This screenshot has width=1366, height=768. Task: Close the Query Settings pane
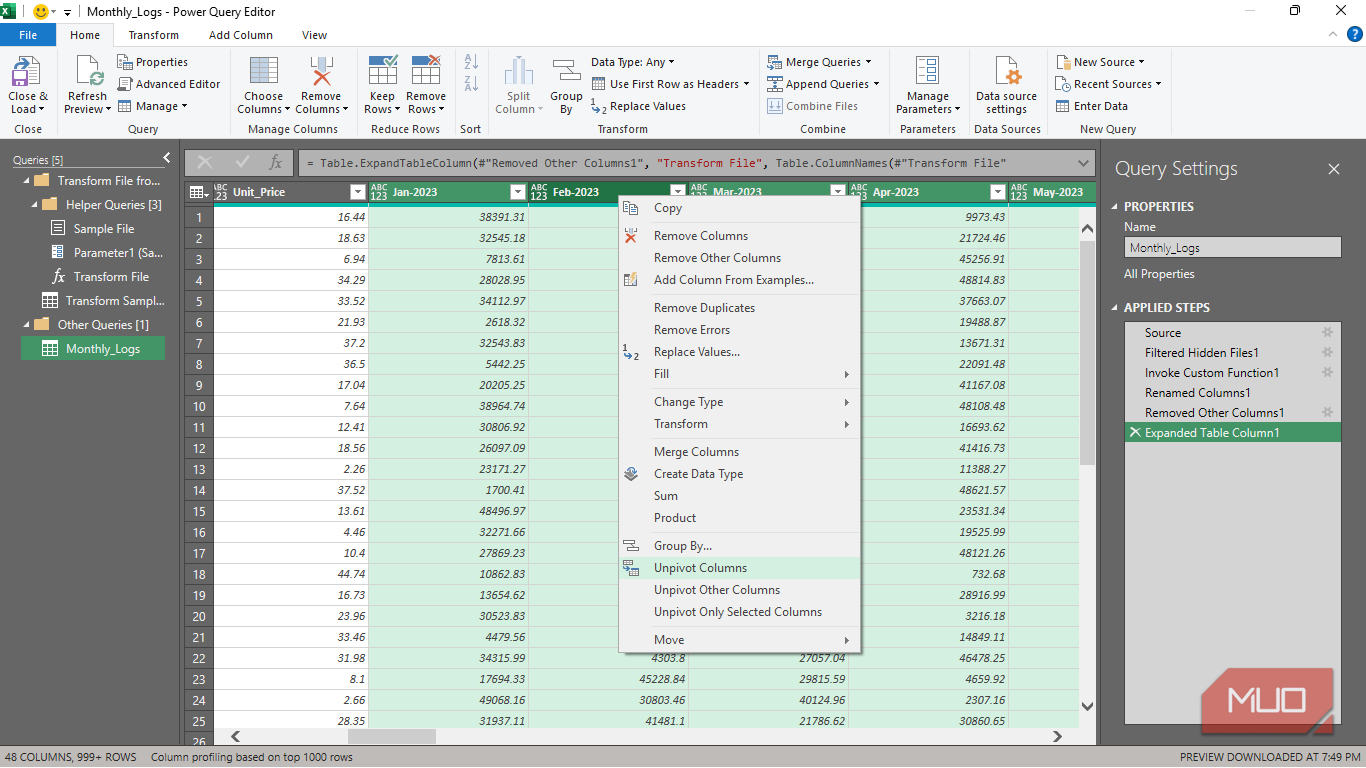1333,169
